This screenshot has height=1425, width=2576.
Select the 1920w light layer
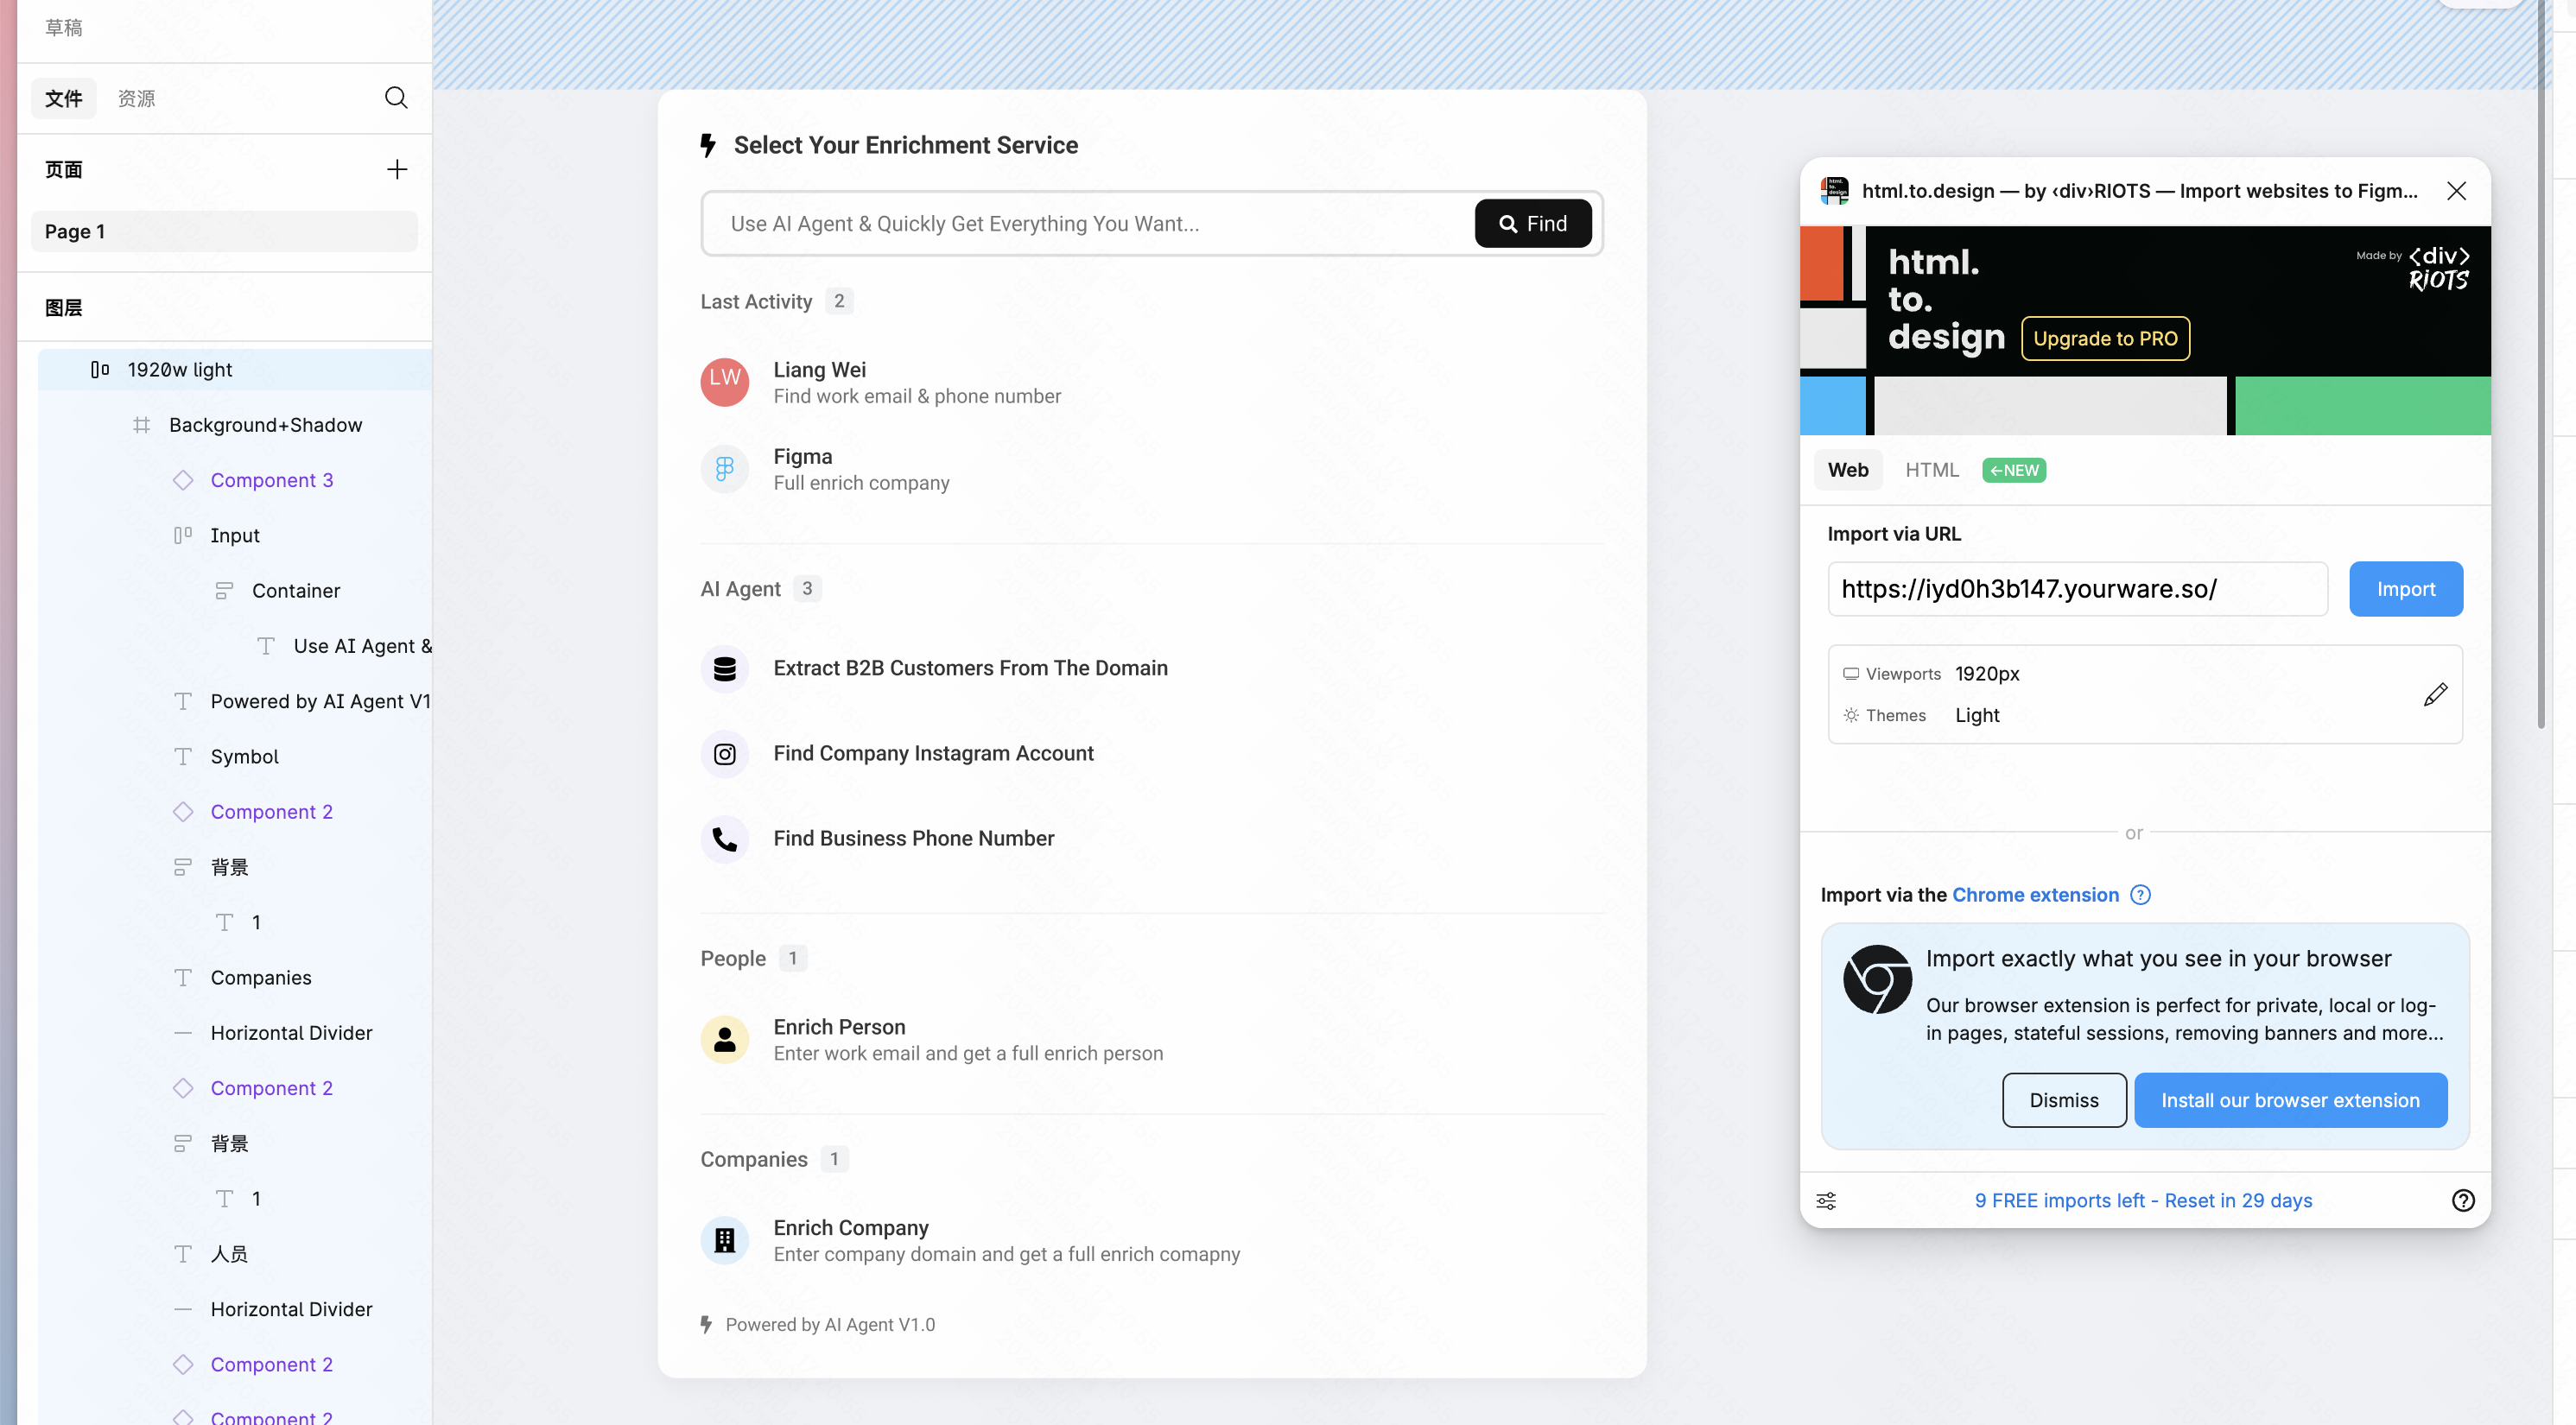click(x=180, y=370)
